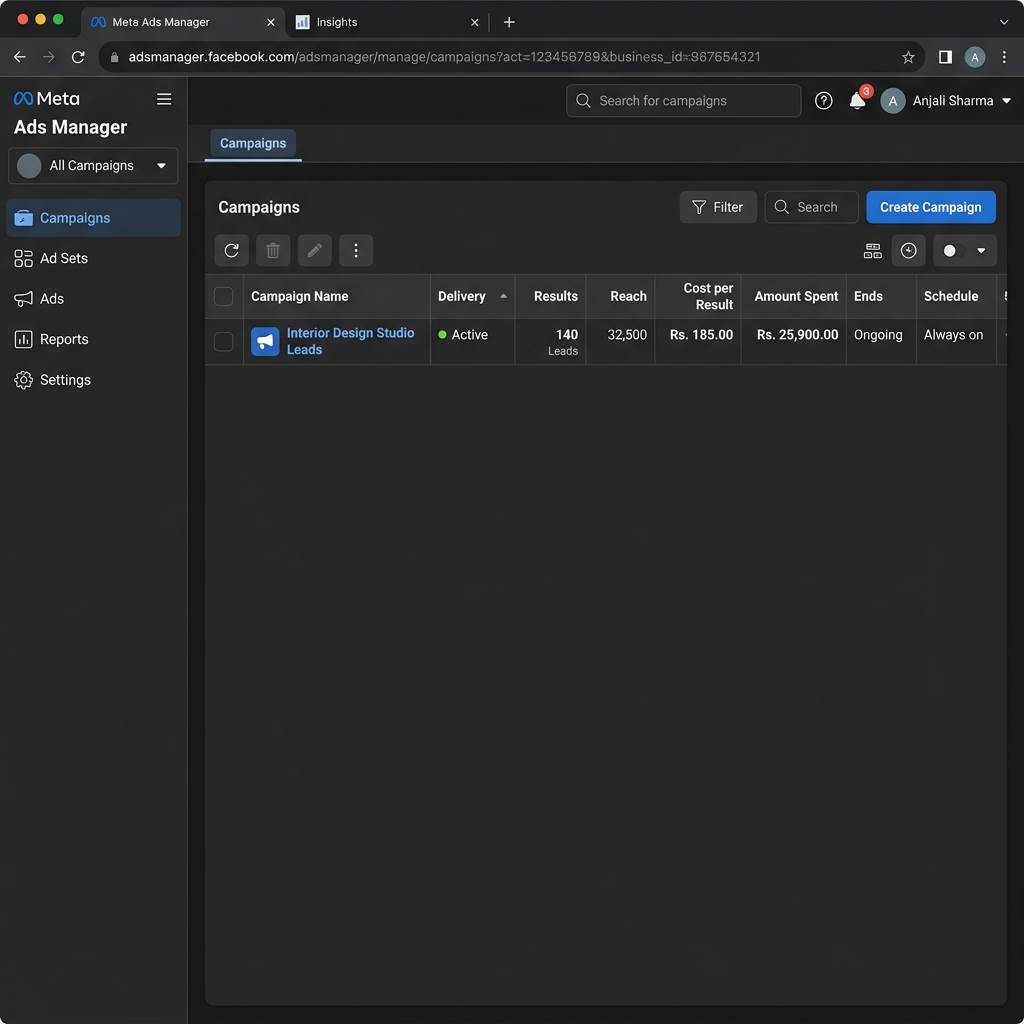The height and width of the screenshot is (1024, 1024).
Task: Toggle the view switch with dropdown arrow
Action: tap(965, 250)
